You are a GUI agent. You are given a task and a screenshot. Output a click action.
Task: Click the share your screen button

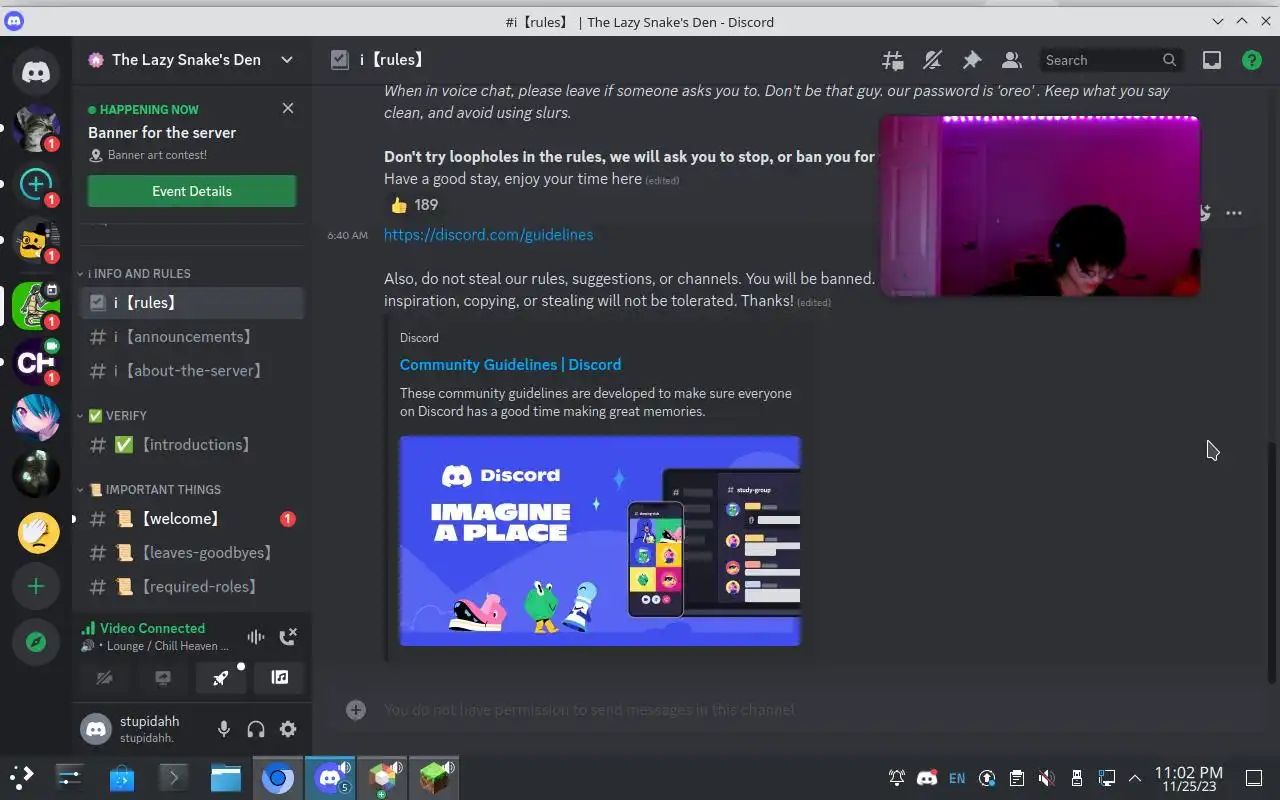163,678
